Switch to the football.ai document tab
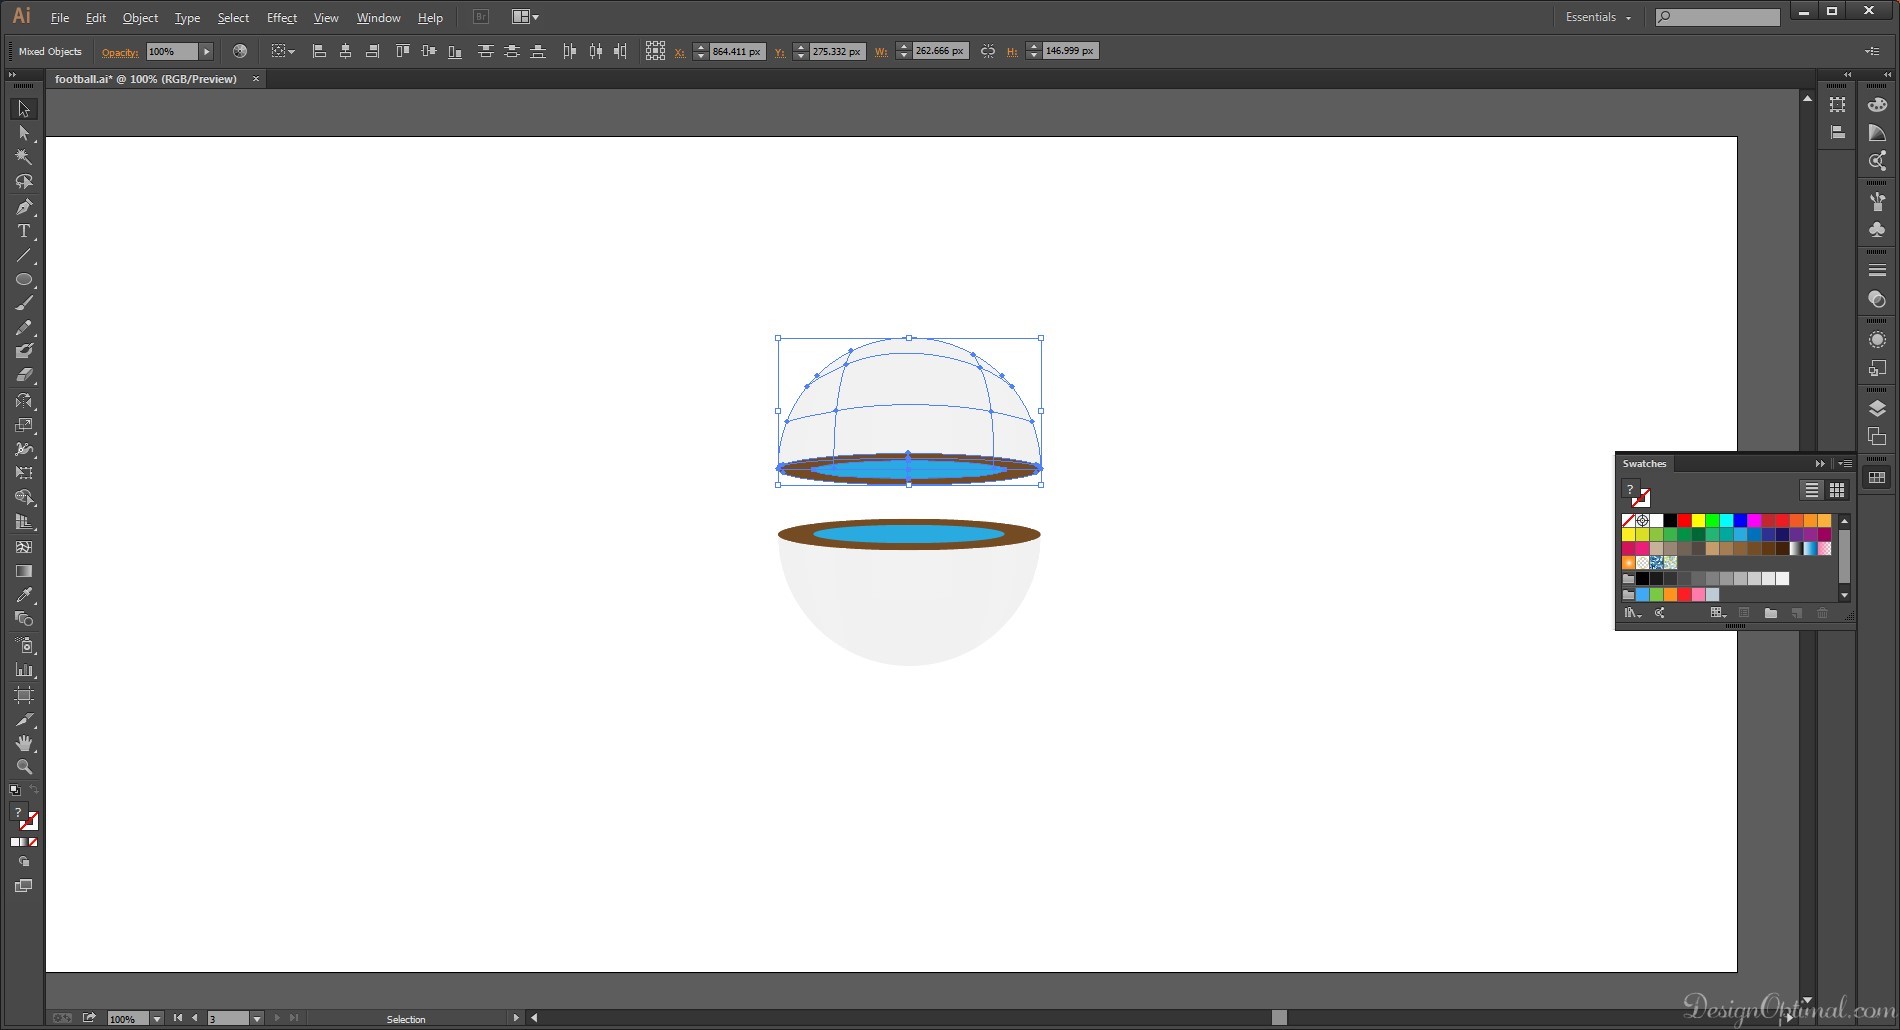 146,79
